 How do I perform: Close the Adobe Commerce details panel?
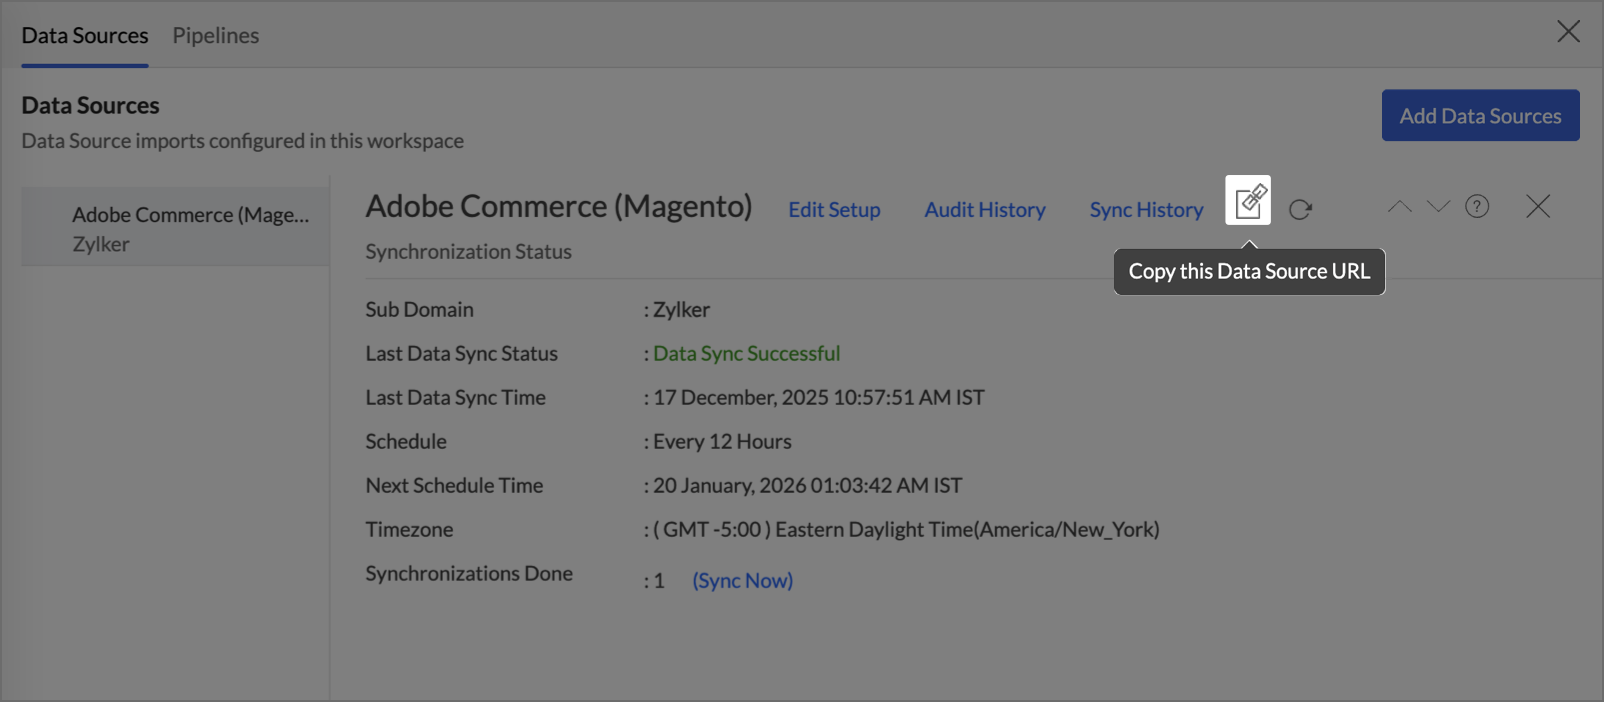pyautogui.click(x=1538, y=206)
